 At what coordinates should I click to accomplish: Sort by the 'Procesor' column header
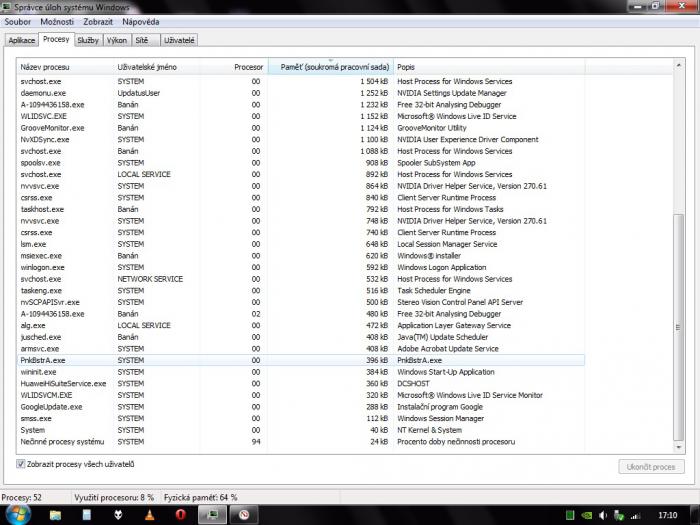[x=247, y=66]
